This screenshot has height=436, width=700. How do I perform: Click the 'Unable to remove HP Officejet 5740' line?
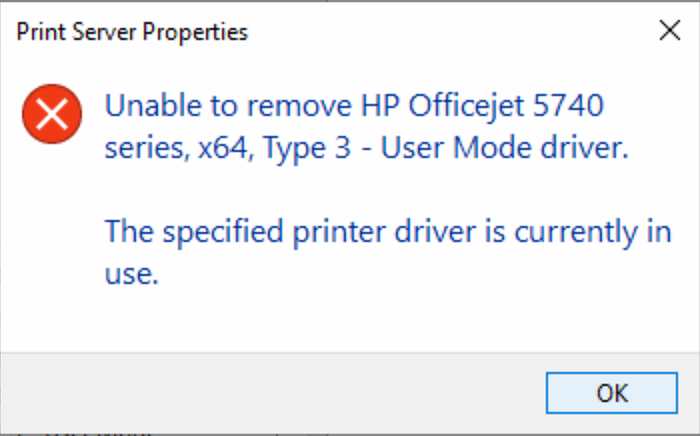coord(355,106)
